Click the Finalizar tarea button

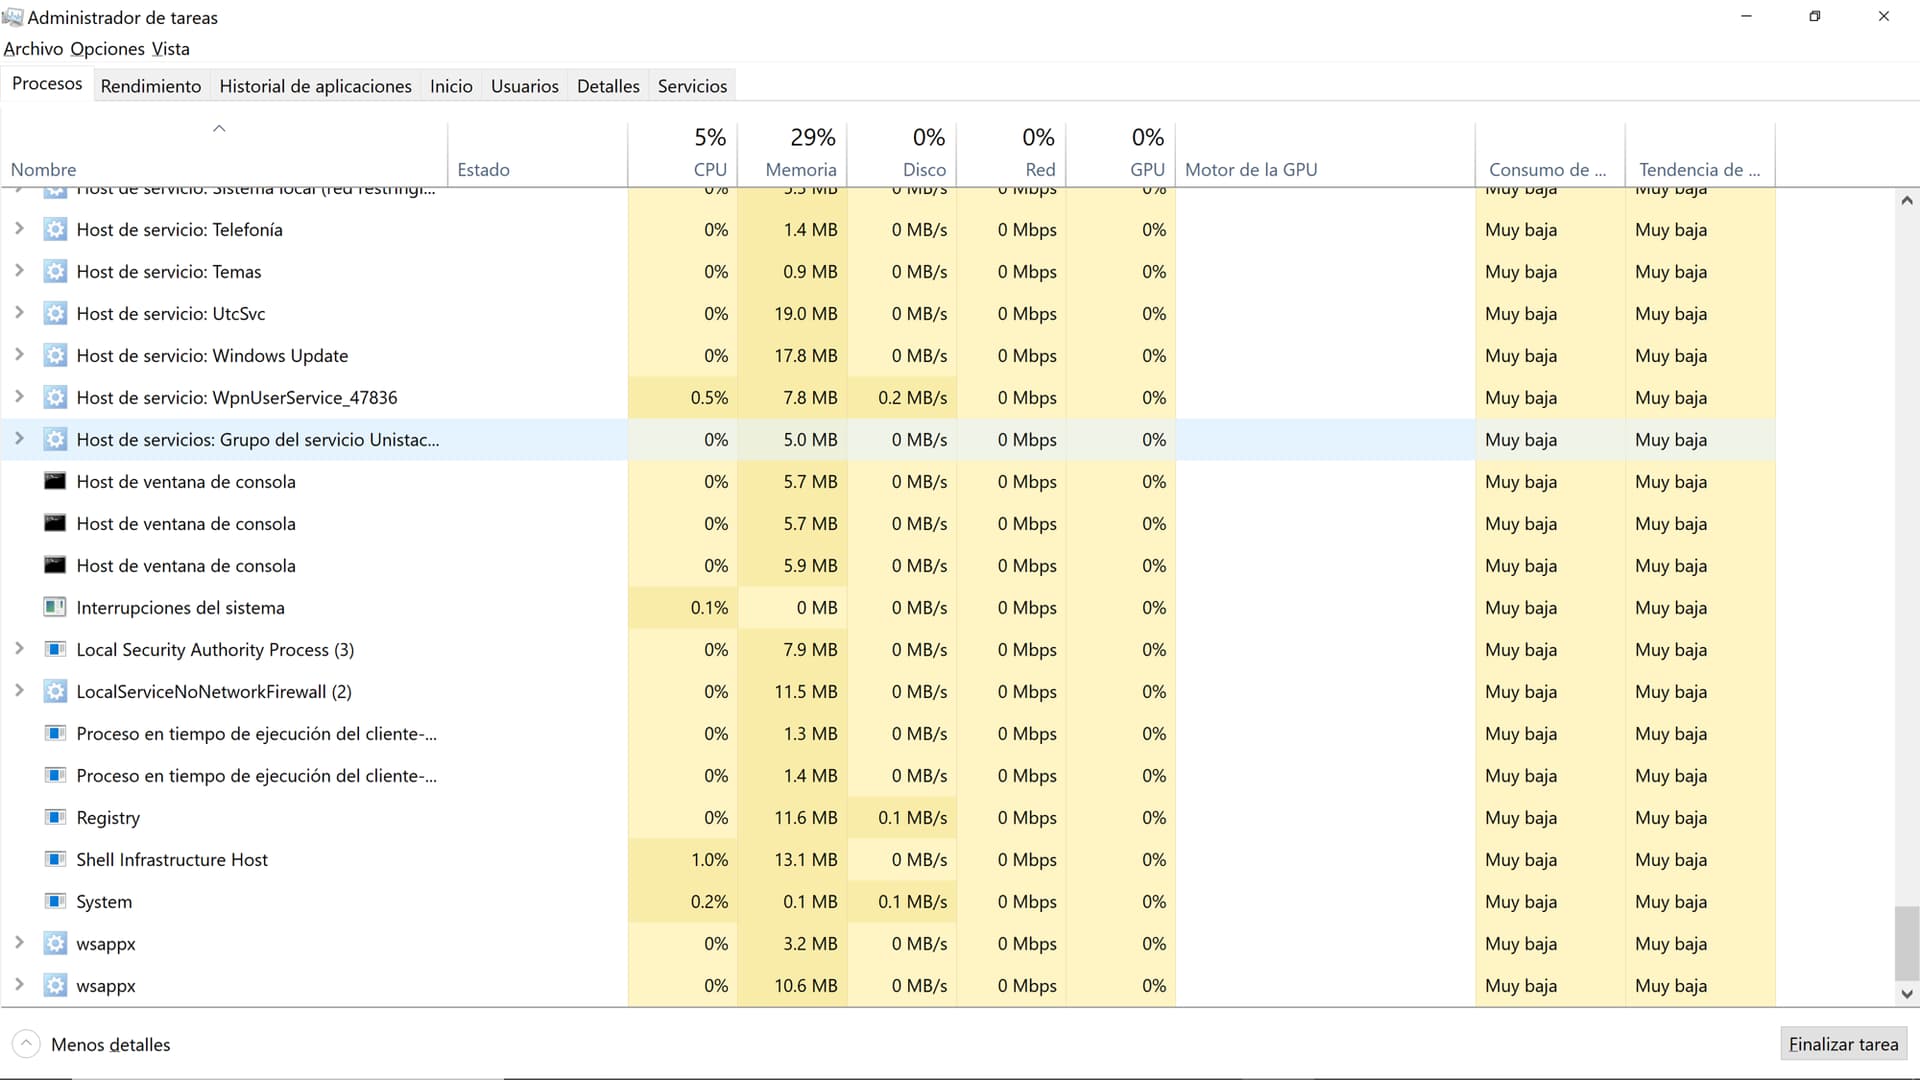pos(1843,1044)
